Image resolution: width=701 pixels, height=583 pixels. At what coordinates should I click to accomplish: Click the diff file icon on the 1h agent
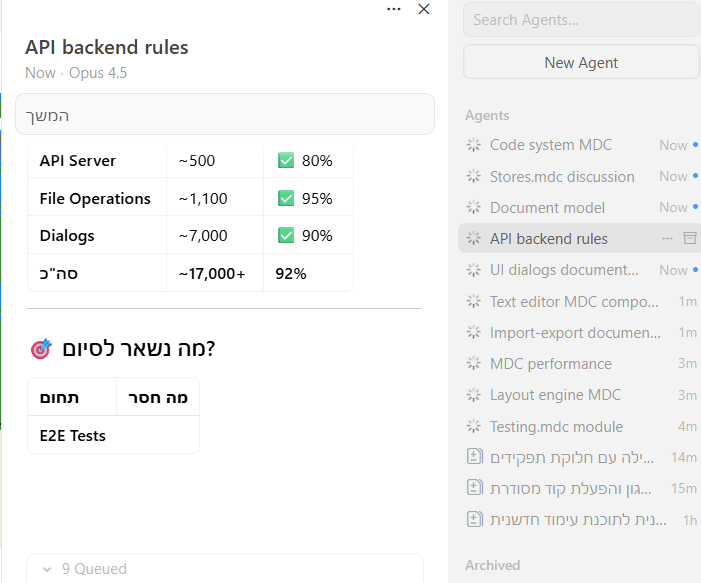[475, 519]
